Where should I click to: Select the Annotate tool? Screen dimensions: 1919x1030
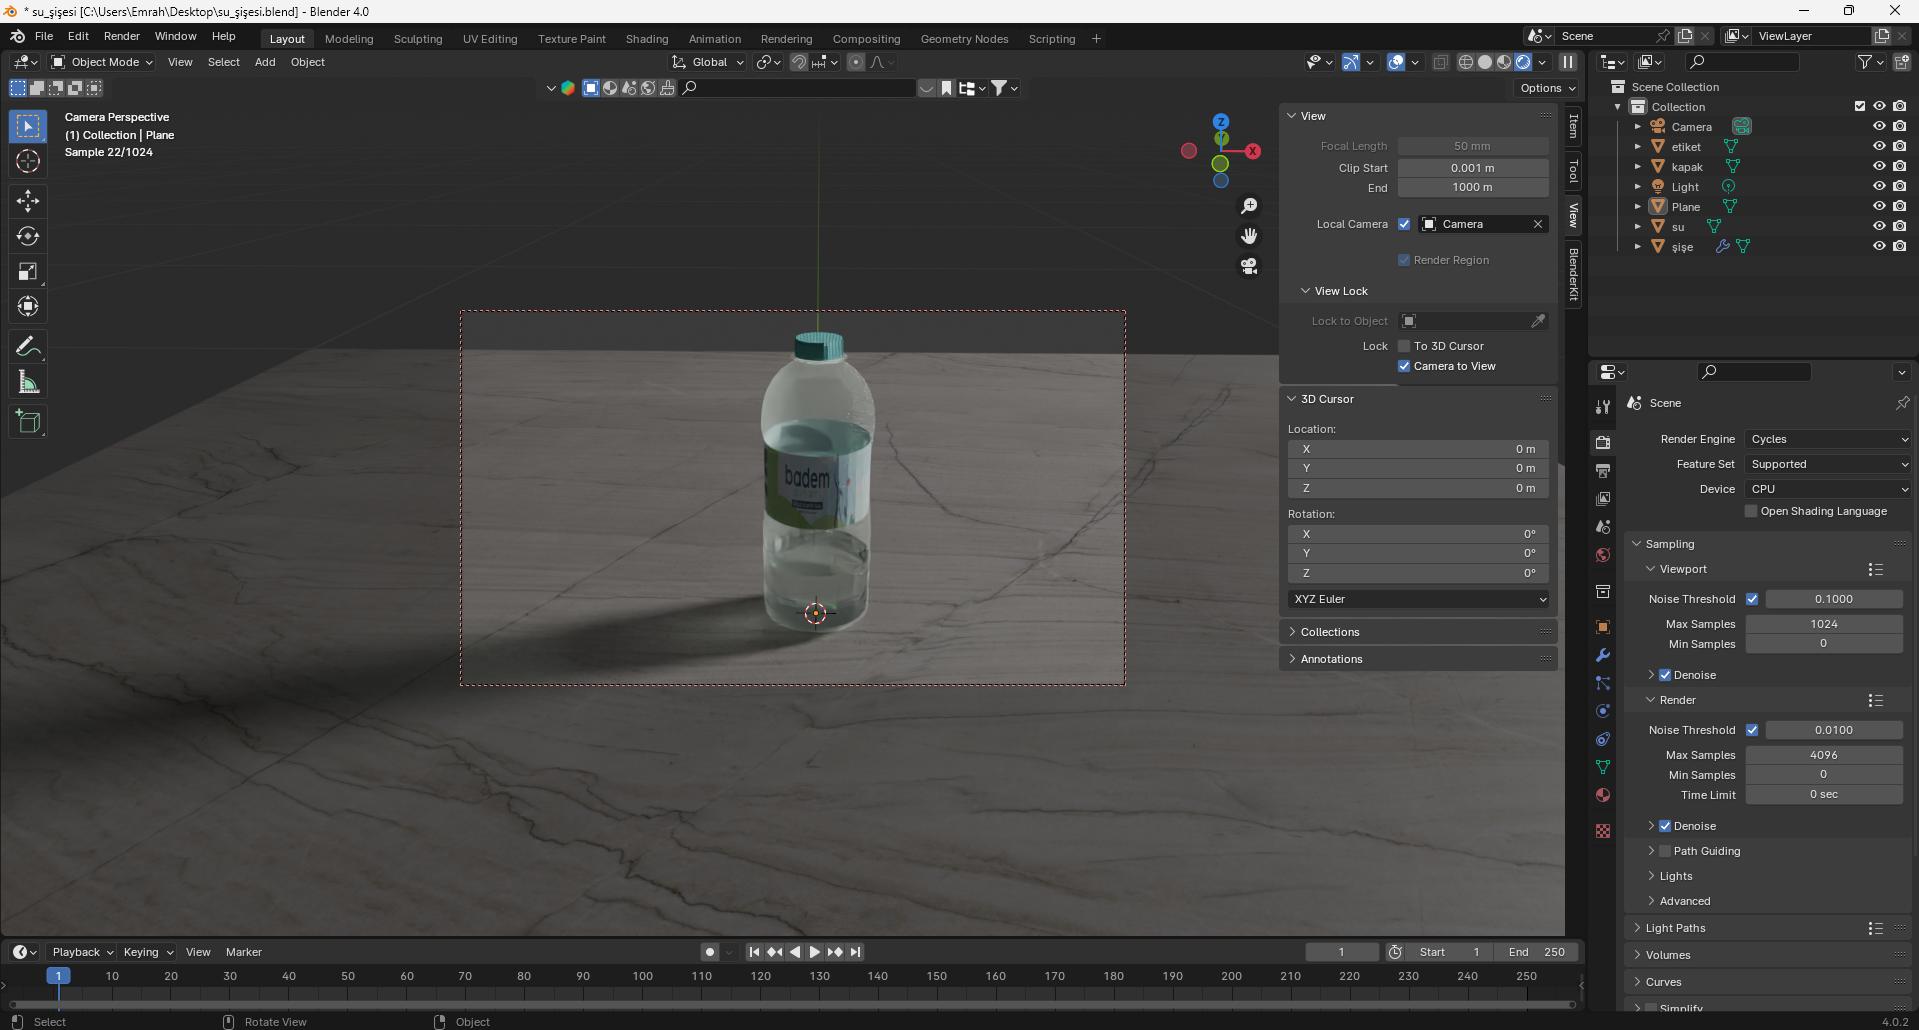pyautogui.click(x=28, y=347)
